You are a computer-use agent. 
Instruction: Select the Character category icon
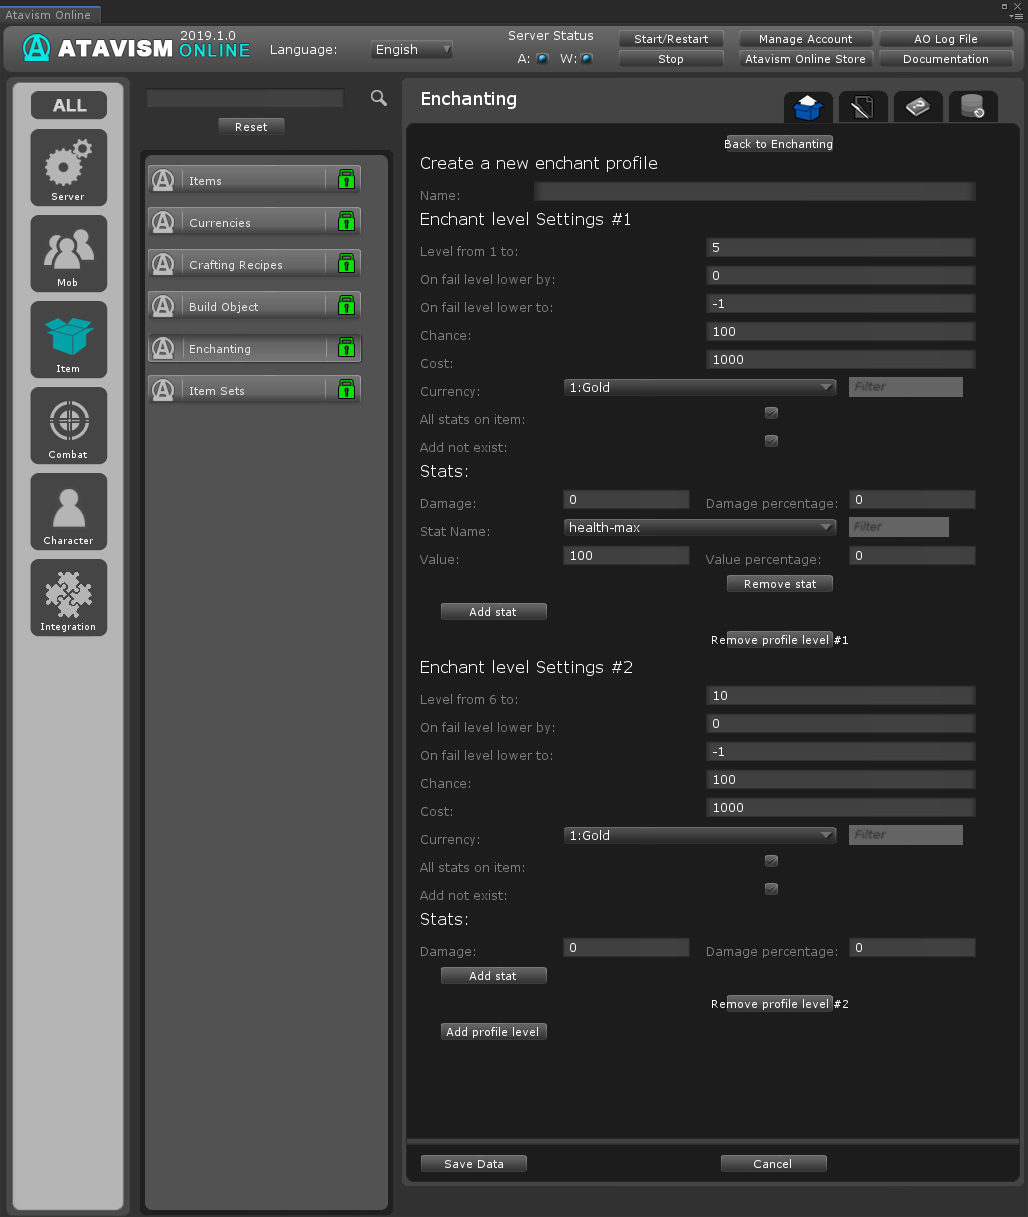pos(68,511)
